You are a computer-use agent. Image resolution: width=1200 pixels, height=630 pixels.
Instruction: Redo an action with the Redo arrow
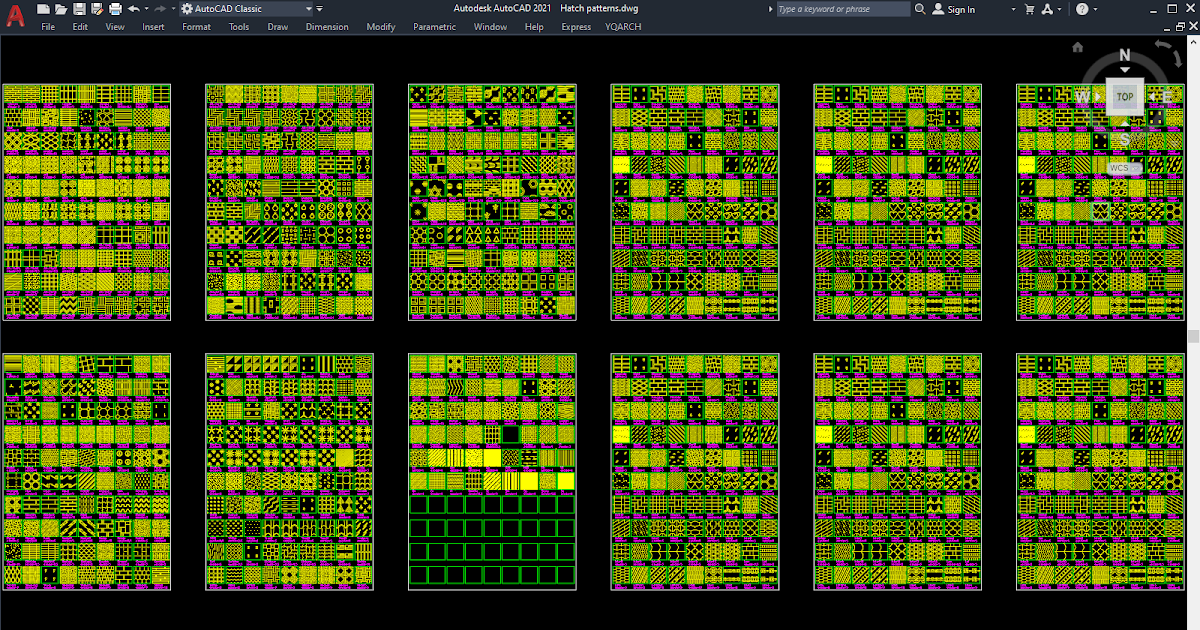coord(161,8)
